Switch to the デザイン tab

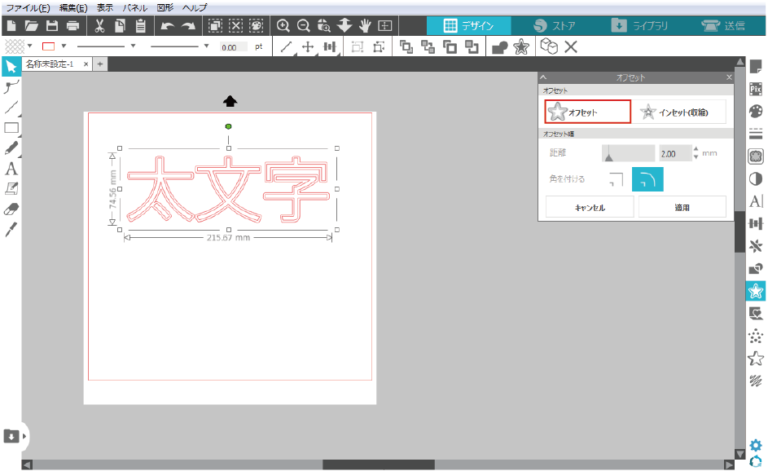pos(469,25)
